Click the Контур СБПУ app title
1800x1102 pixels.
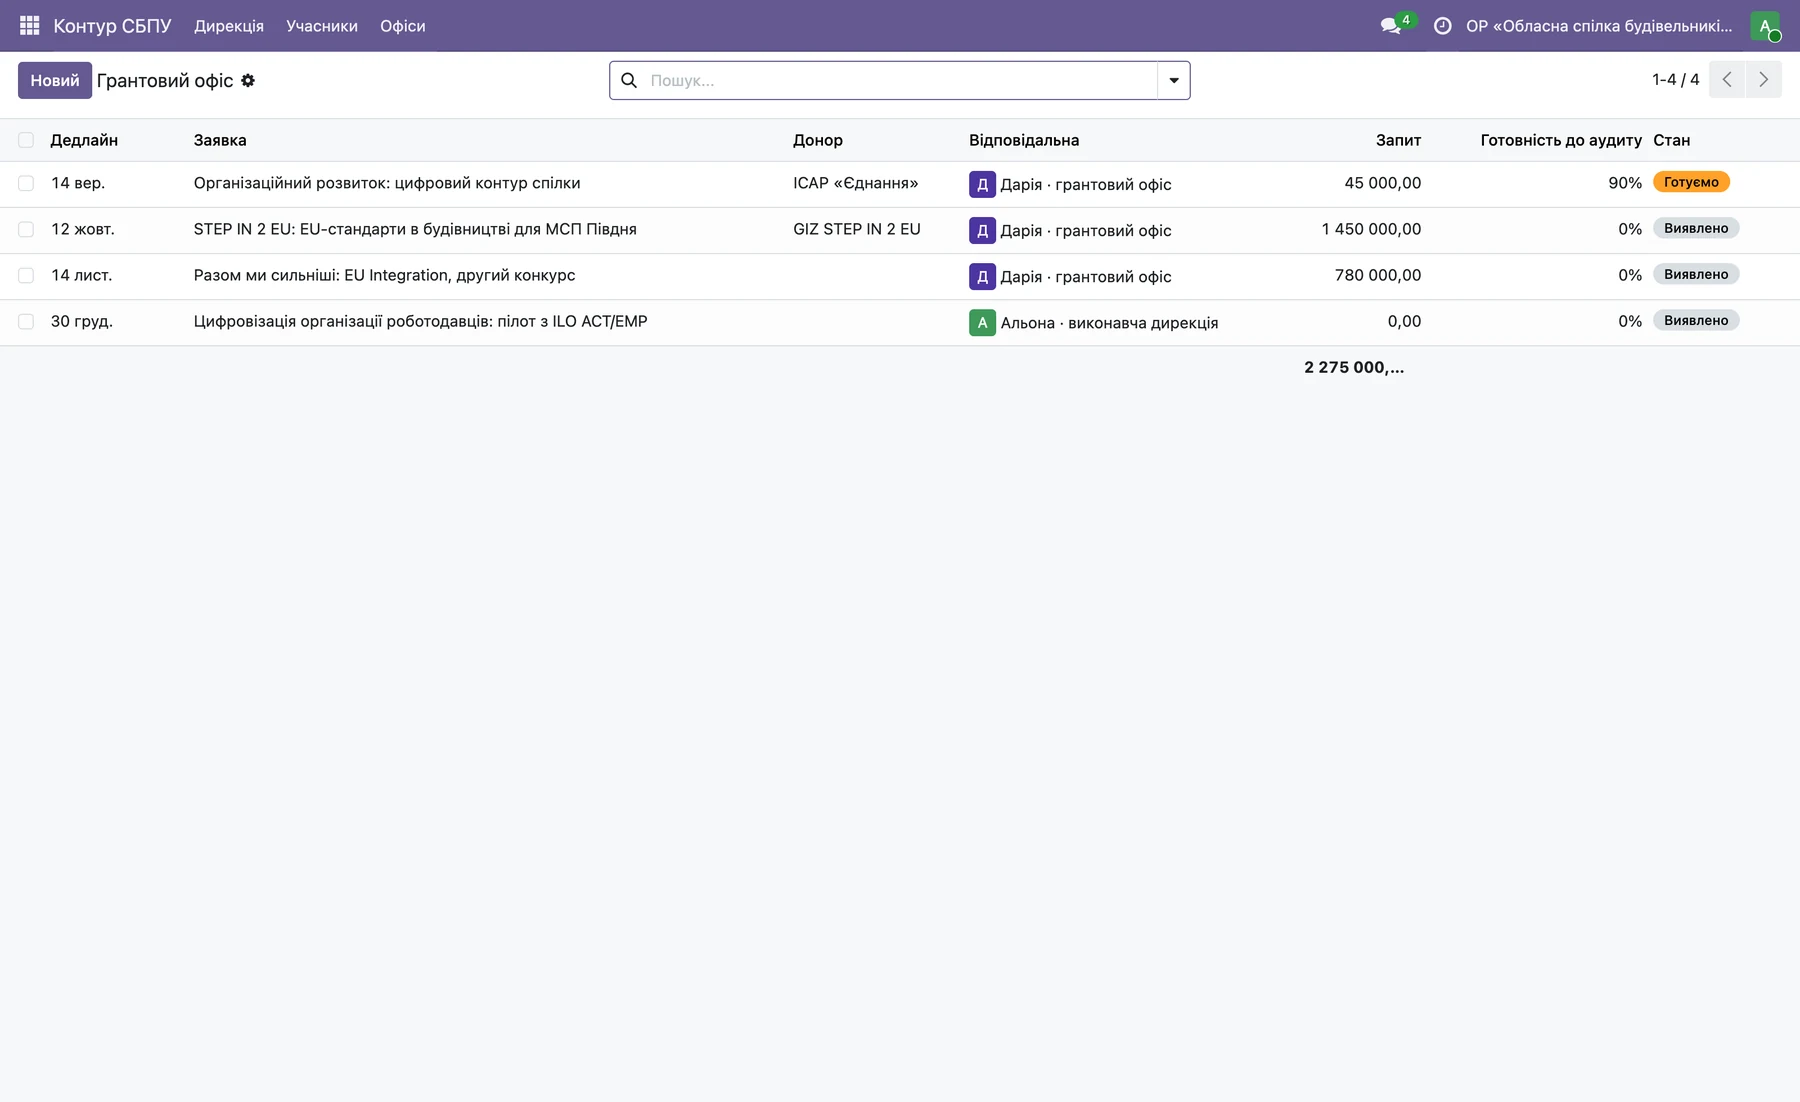112,26
